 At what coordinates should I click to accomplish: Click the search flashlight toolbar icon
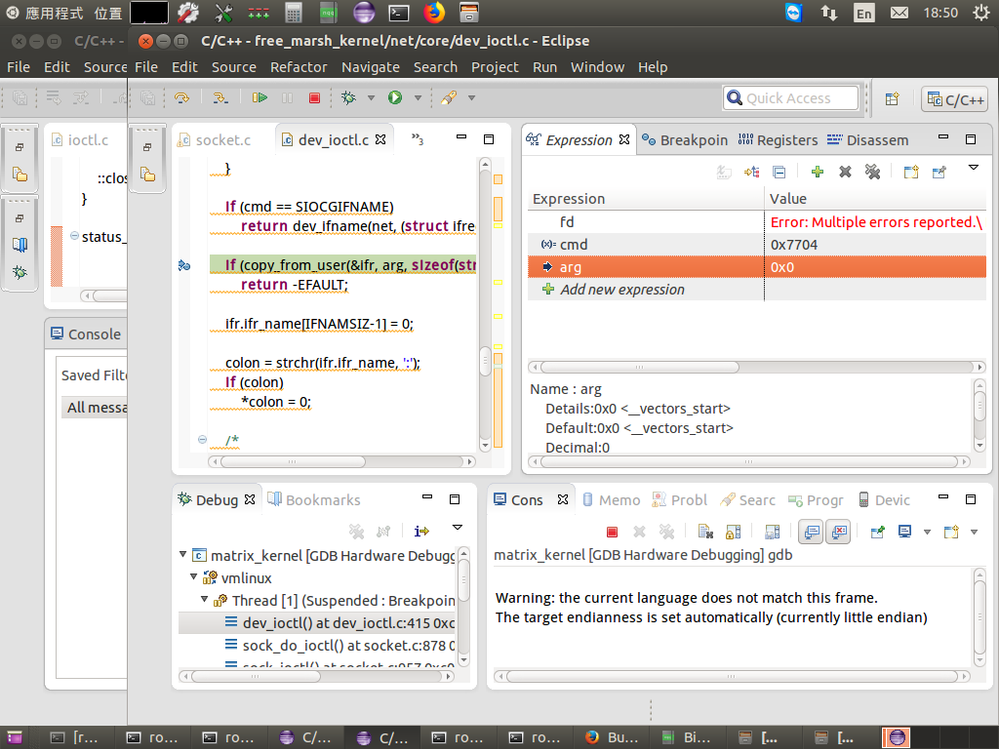(449, 97)
